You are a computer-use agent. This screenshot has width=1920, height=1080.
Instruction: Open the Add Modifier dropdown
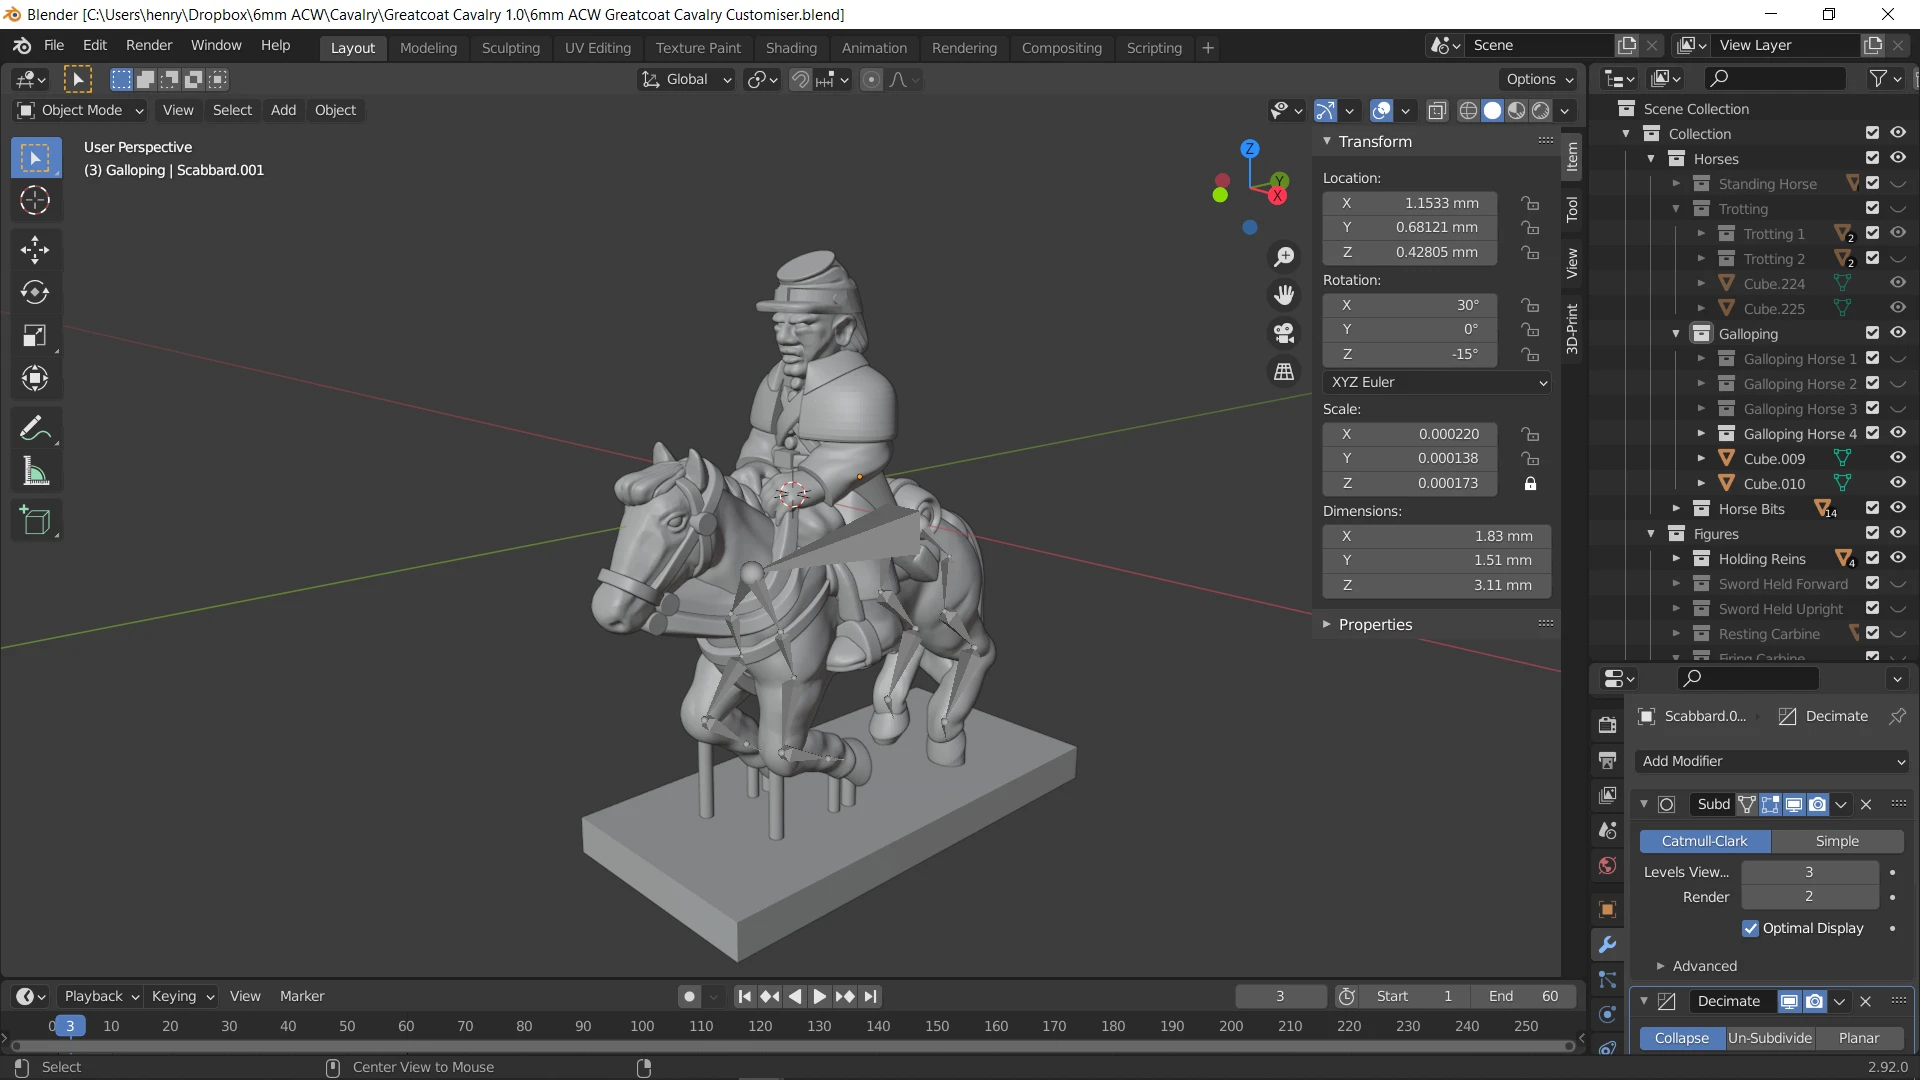1772,762
